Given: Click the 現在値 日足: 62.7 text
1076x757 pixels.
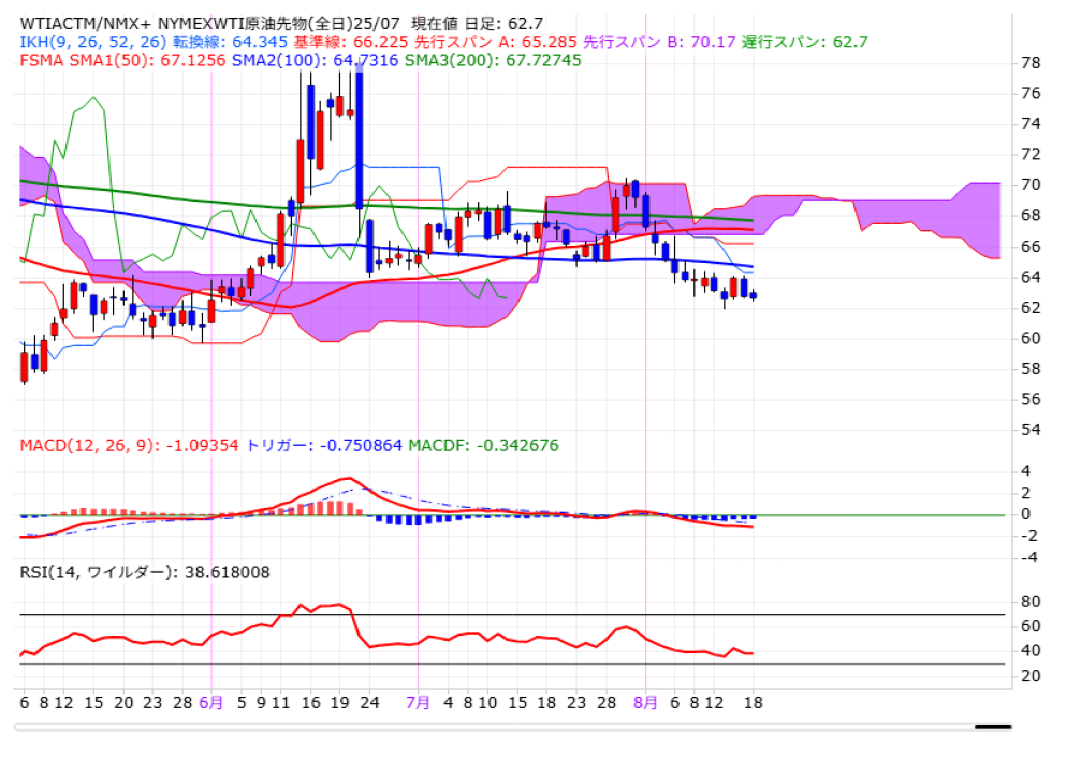Looking at the screenshot, I should [477, 23].
